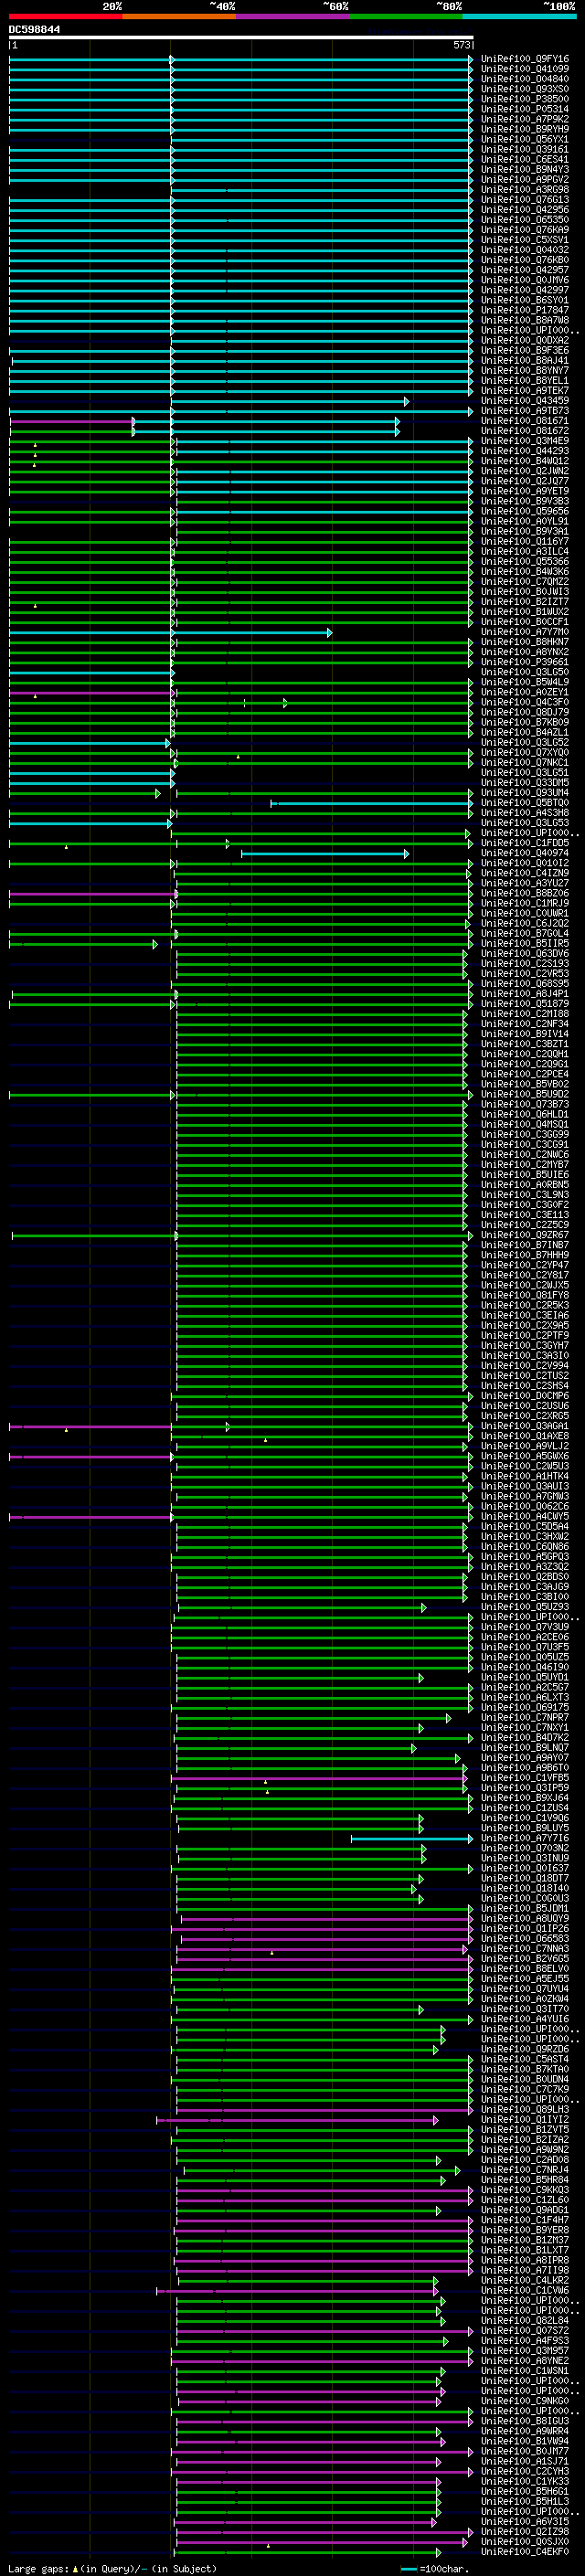Select hit UniRef100_Q3LG50
Viewport: 585px width, 2576px height.
pyautogui.click(x=524, y=672)
